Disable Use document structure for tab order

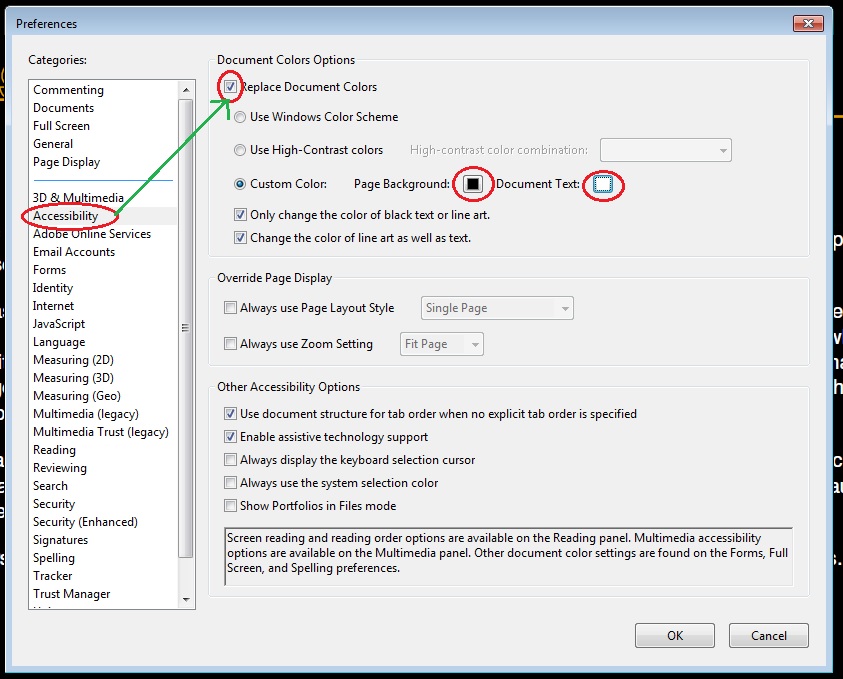[230, 414]
